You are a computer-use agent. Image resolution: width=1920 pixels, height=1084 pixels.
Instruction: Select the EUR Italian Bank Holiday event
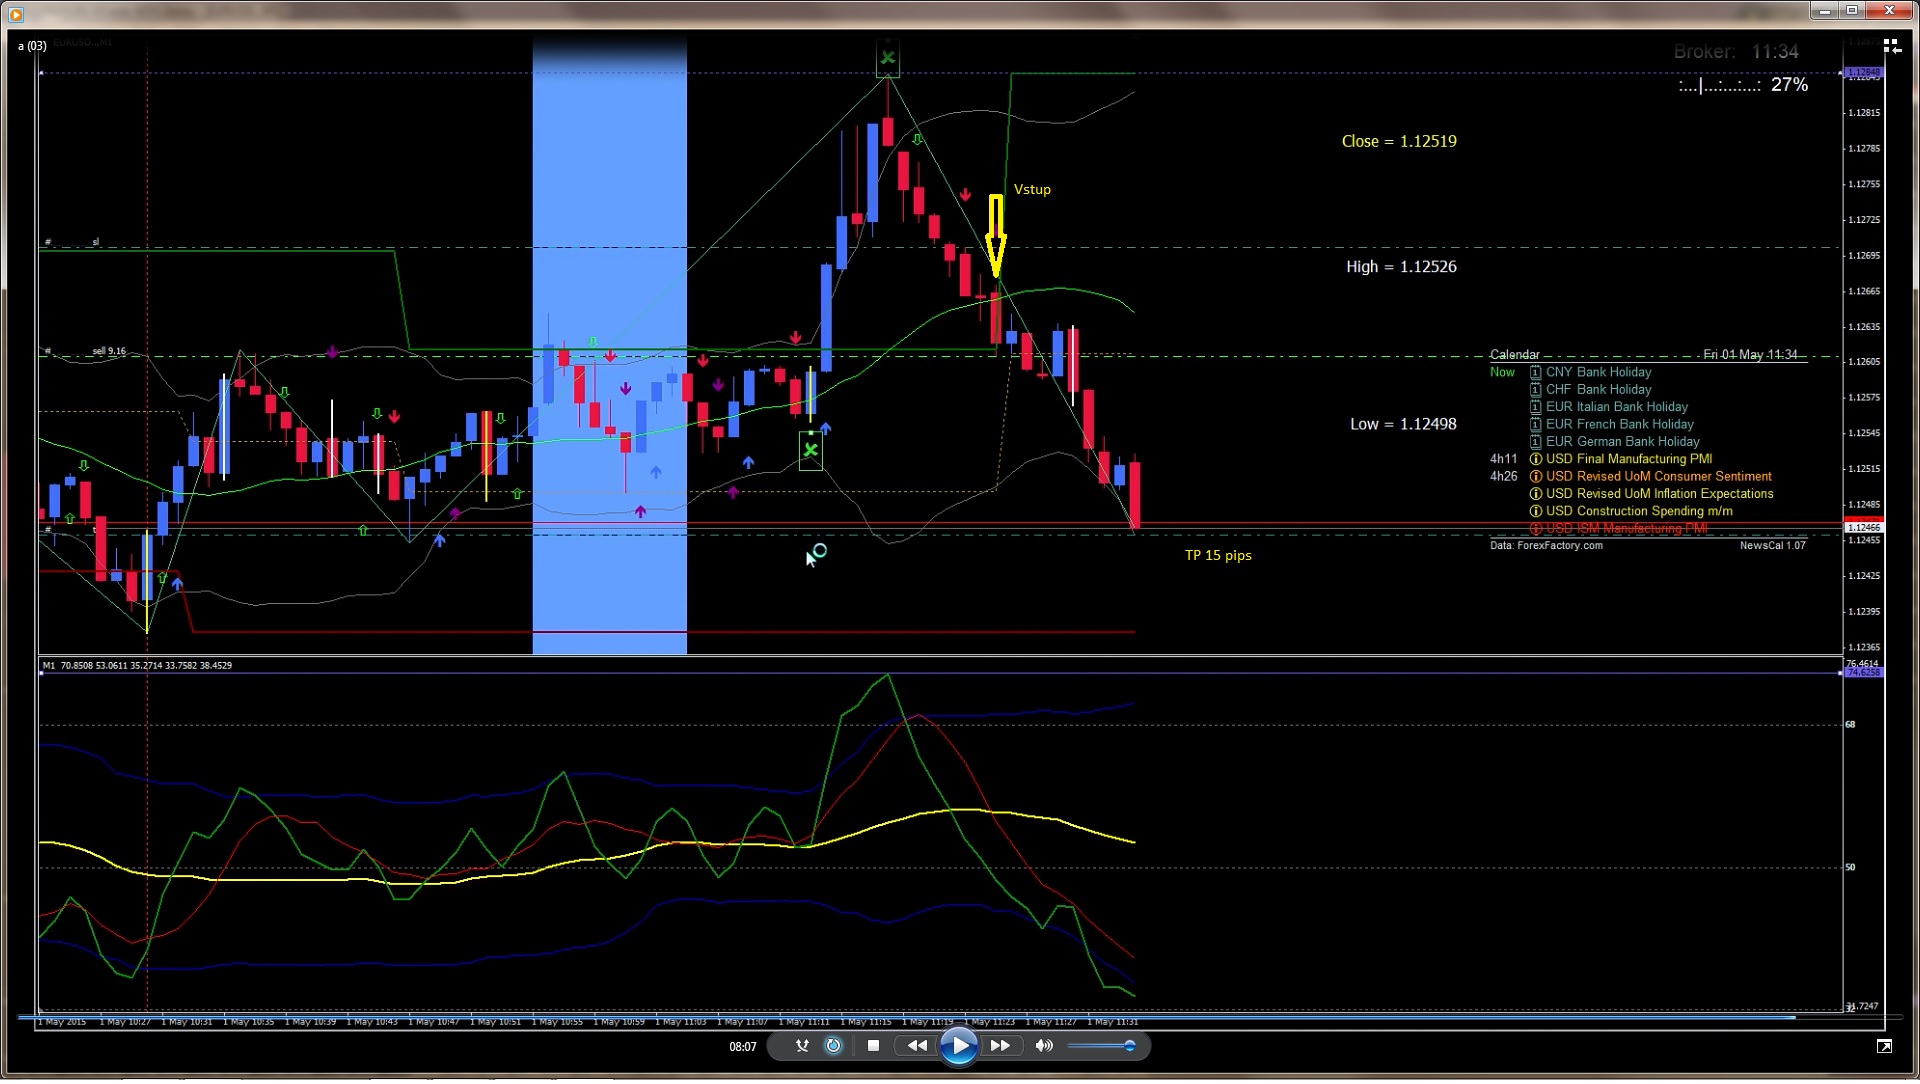[x=1617, y=407]
